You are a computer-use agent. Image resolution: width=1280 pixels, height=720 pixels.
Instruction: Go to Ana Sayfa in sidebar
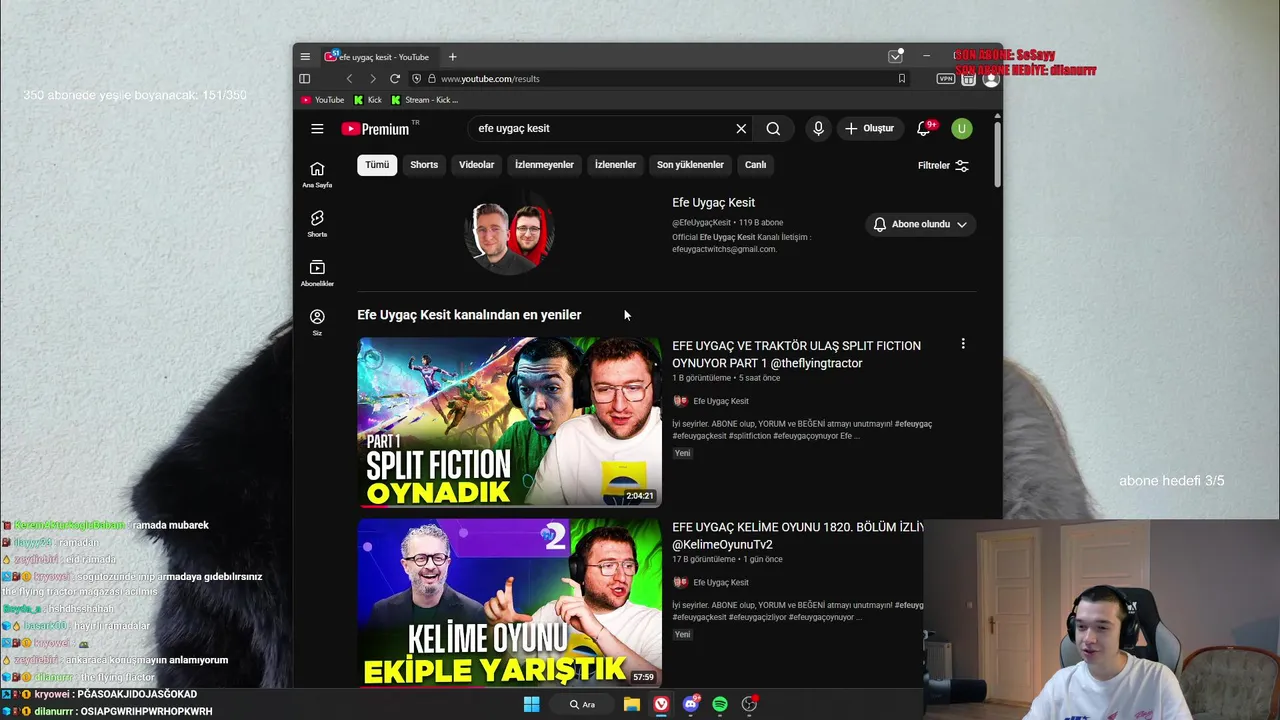coord(317,174)
